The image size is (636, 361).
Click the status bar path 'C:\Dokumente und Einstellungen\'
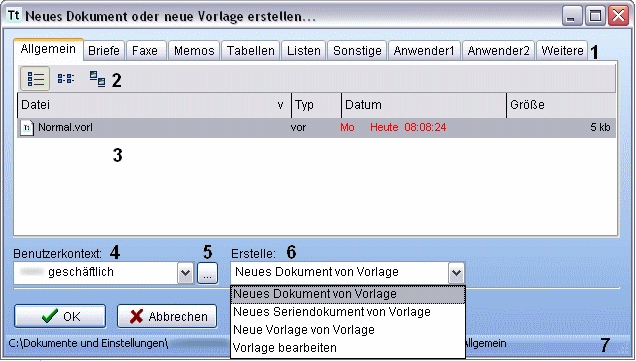pos(88,343)
